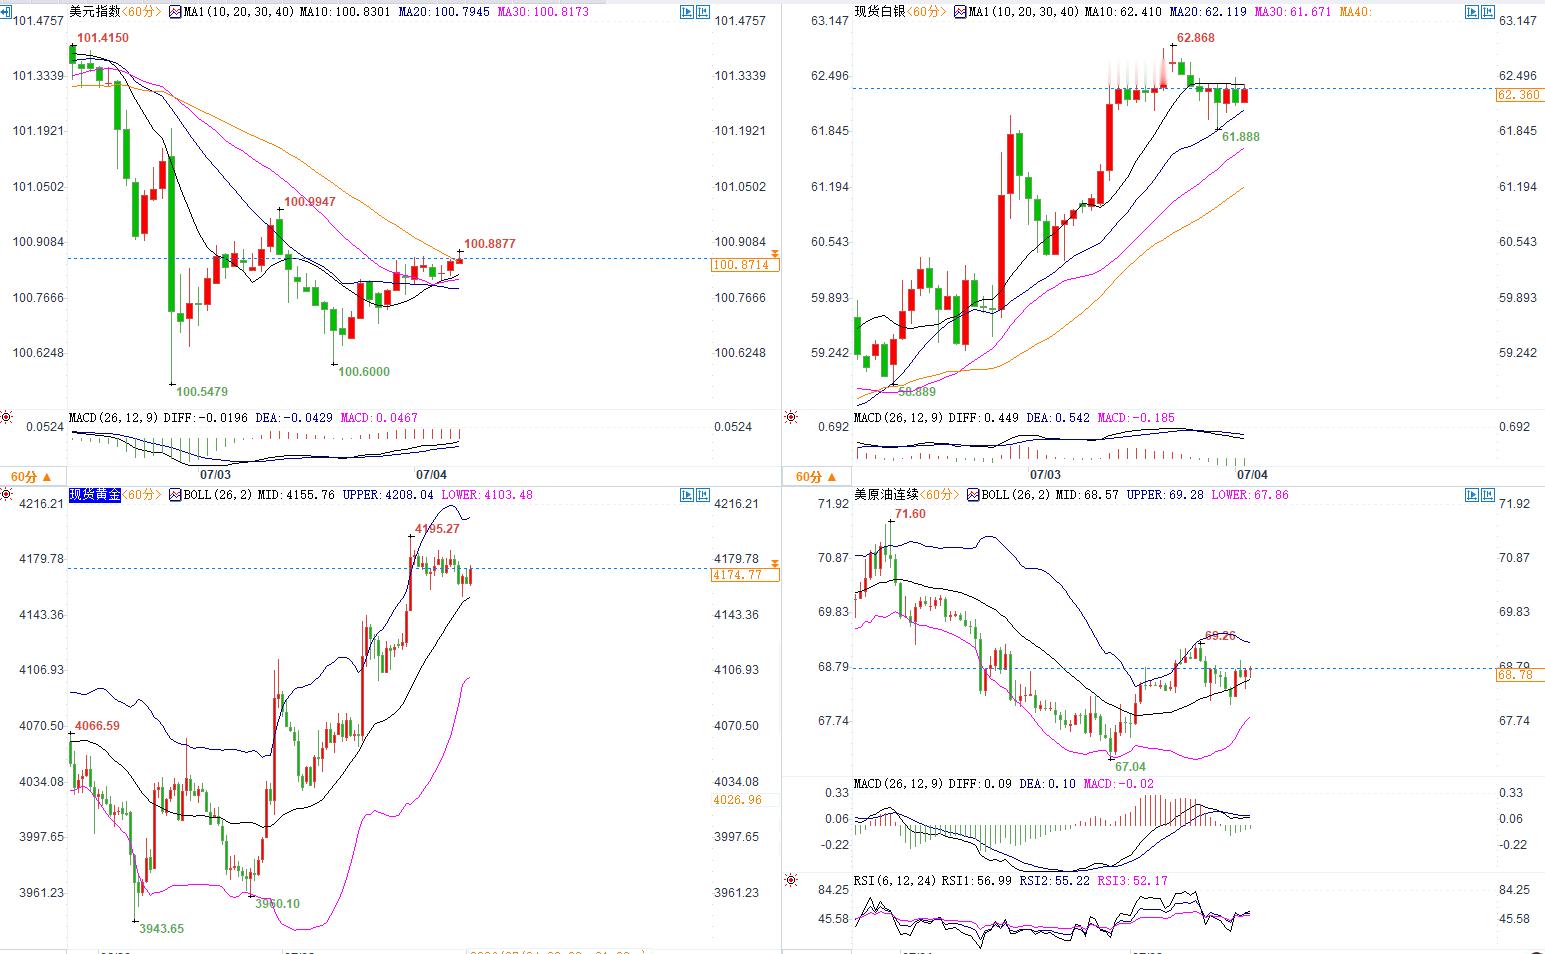The width and height of the screenshot is (1545, 954).
Task: Change <60分> timeframe in 美原油连续 title
Action: (940, 495)
